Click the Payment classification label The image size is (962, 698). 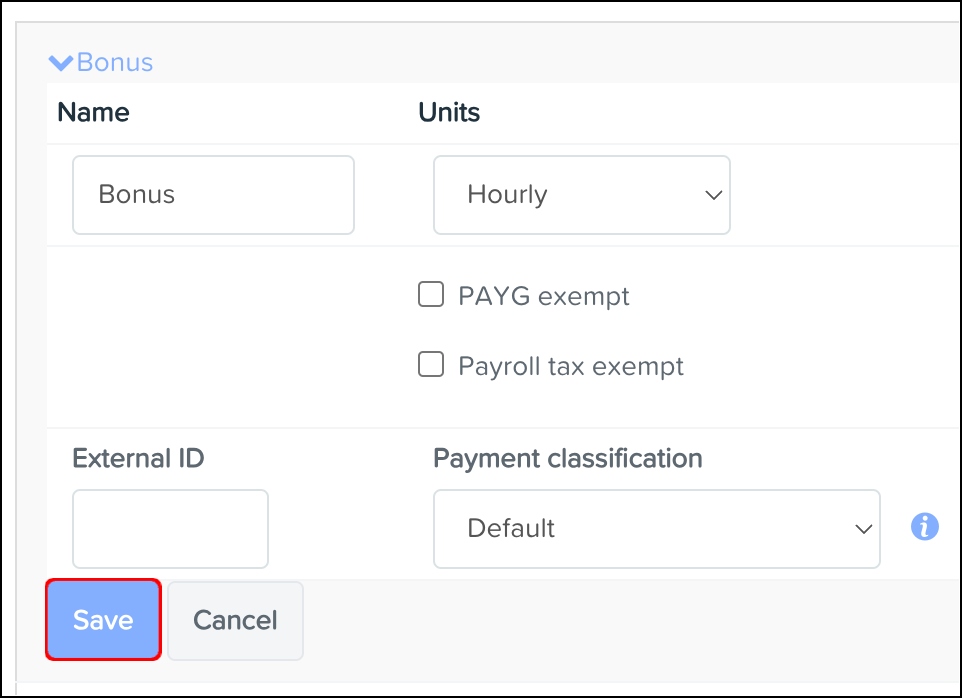[567, 458]
